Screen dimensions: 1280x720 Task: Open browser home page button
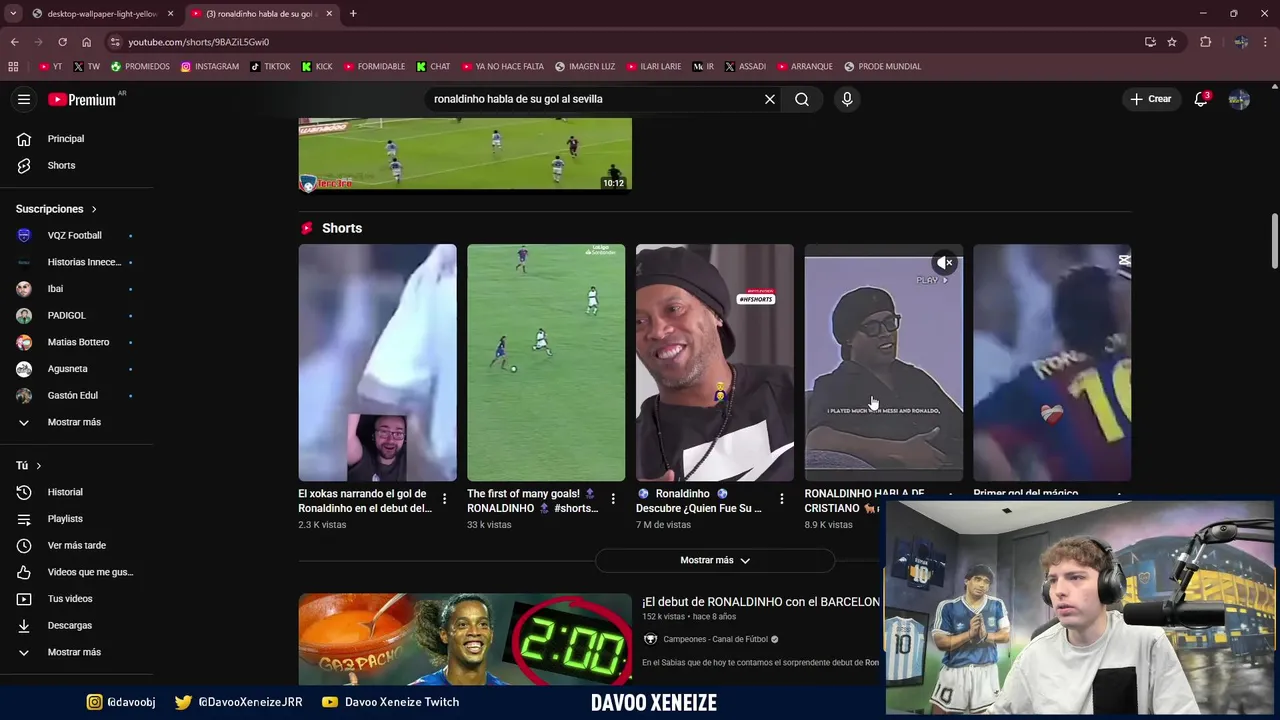click(87, 42)
